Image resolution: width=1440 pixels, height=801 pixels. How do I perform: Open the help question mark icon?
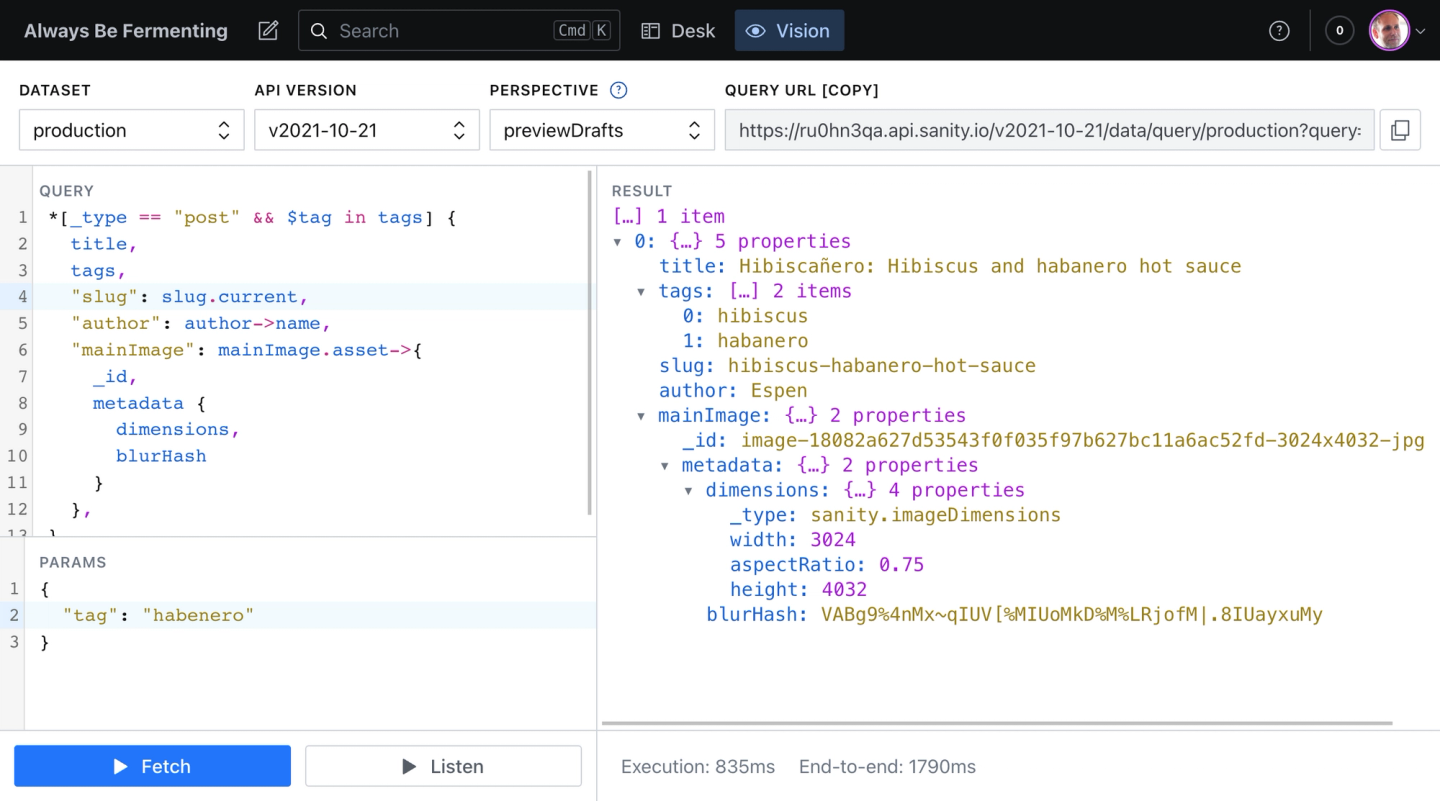pyautogui.click(x=1279, y=30)
